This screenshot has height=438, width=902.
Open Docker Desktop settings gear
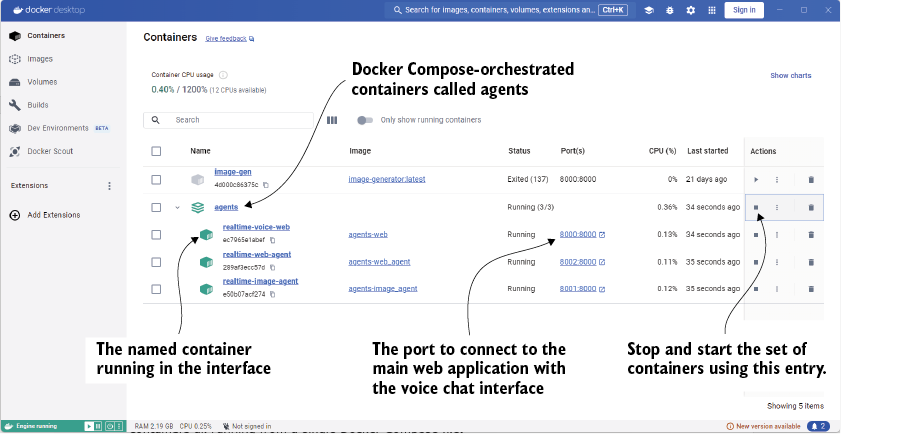691,10
